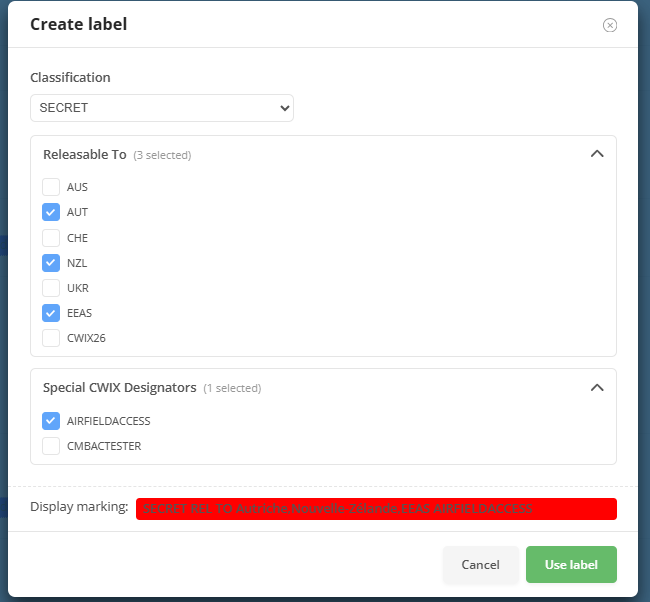Viewport: 650px width, 602px height.
Task: Click the Releasable To section header
Action: pyautogui.click(x=85, y=155)
